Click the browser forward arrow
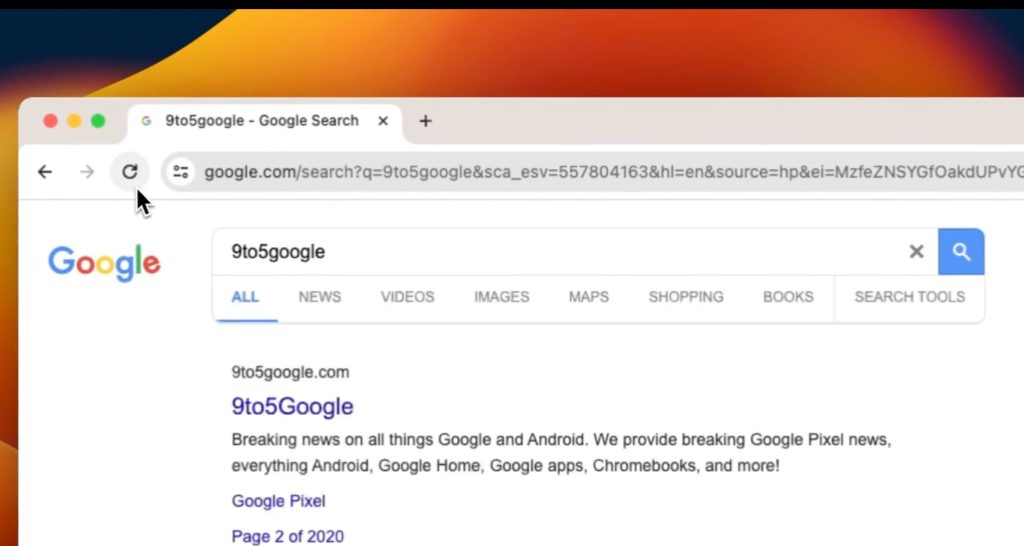 87,172
